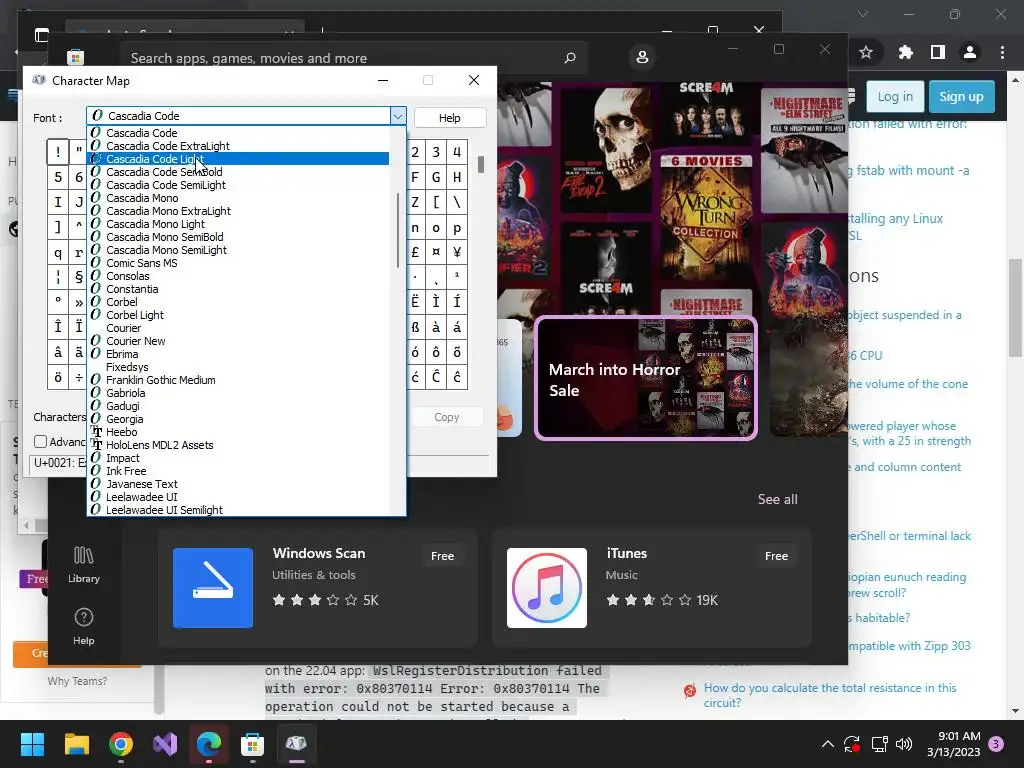
Task: Select Impact font entry
Action: (238, 458)
